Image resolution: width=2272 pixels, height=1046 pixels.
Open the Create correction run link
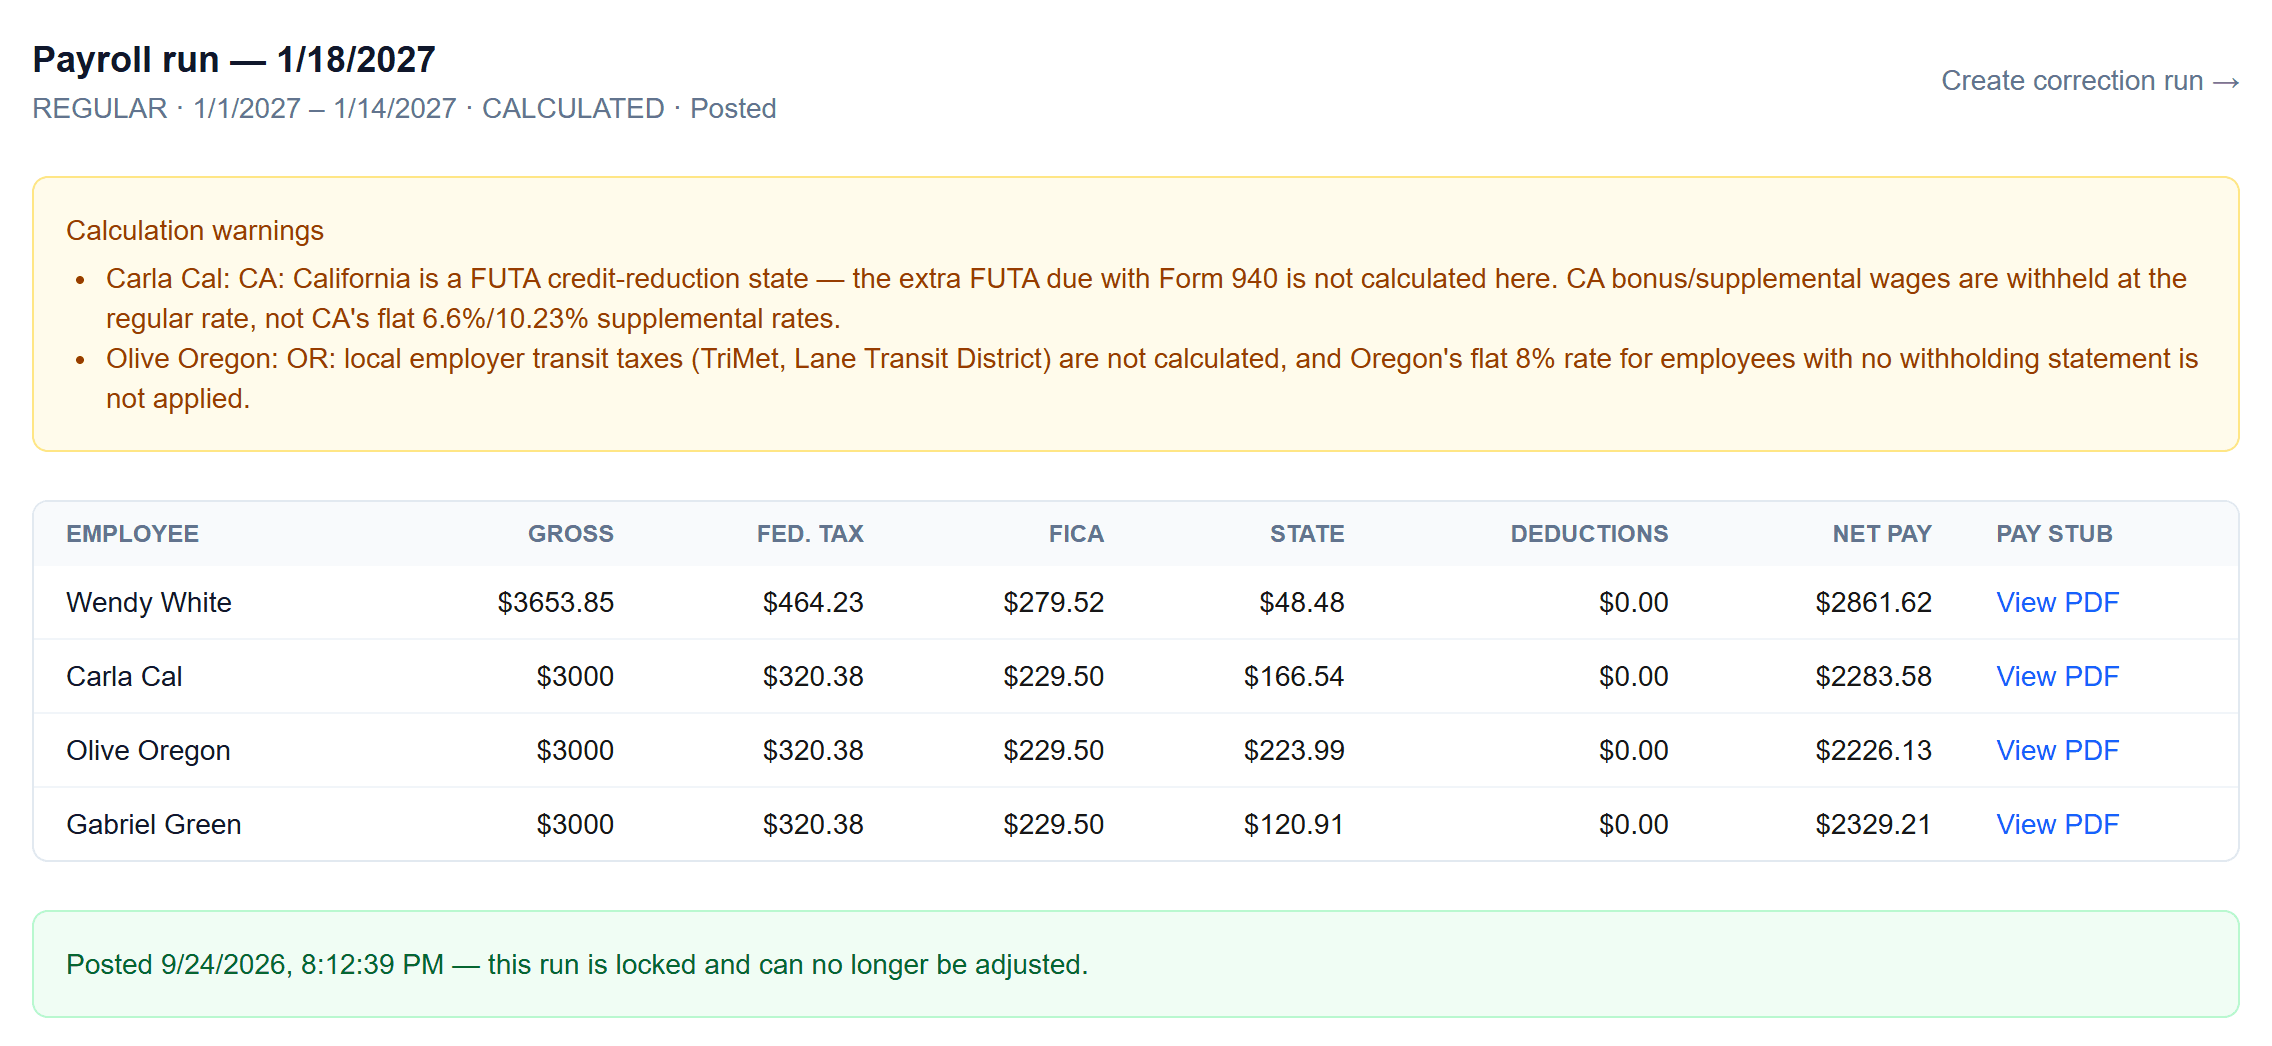point(2090,80)
